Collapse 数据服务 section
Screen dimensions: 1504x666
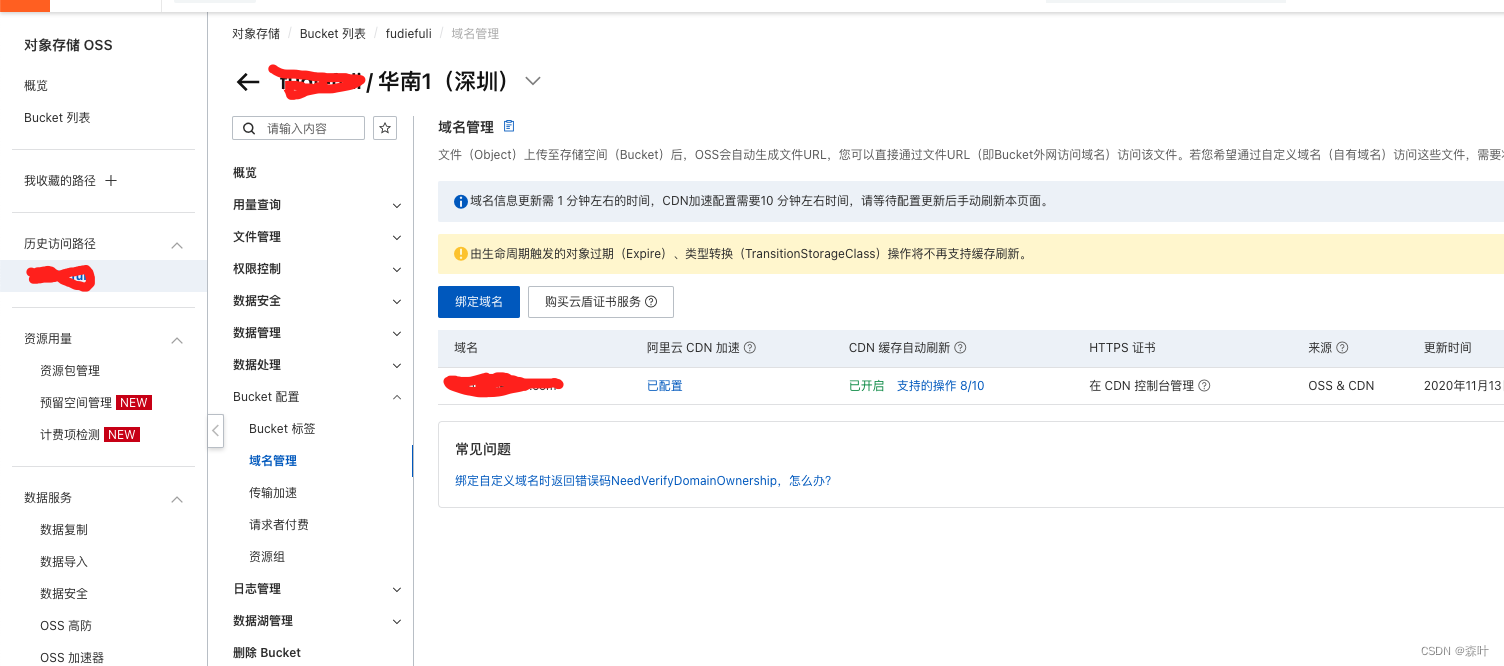tap(177, 499)
